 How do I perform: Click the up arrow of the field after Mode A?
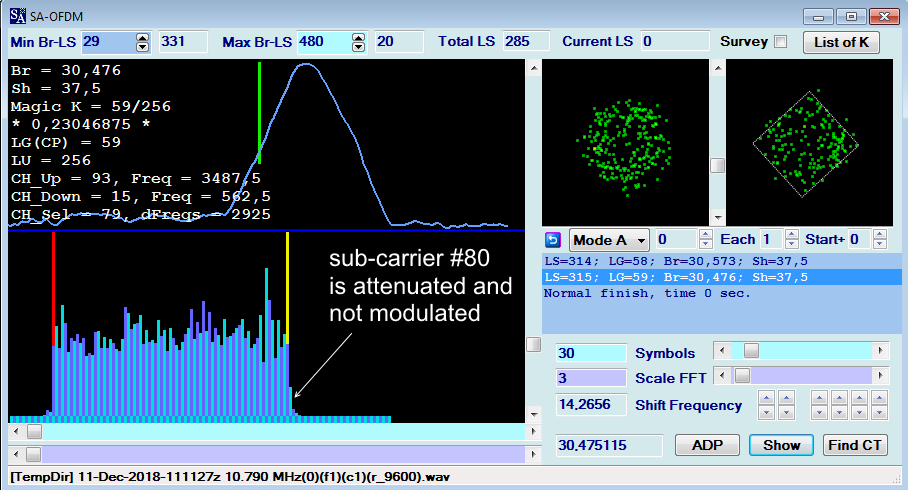[x=705, y=235]
